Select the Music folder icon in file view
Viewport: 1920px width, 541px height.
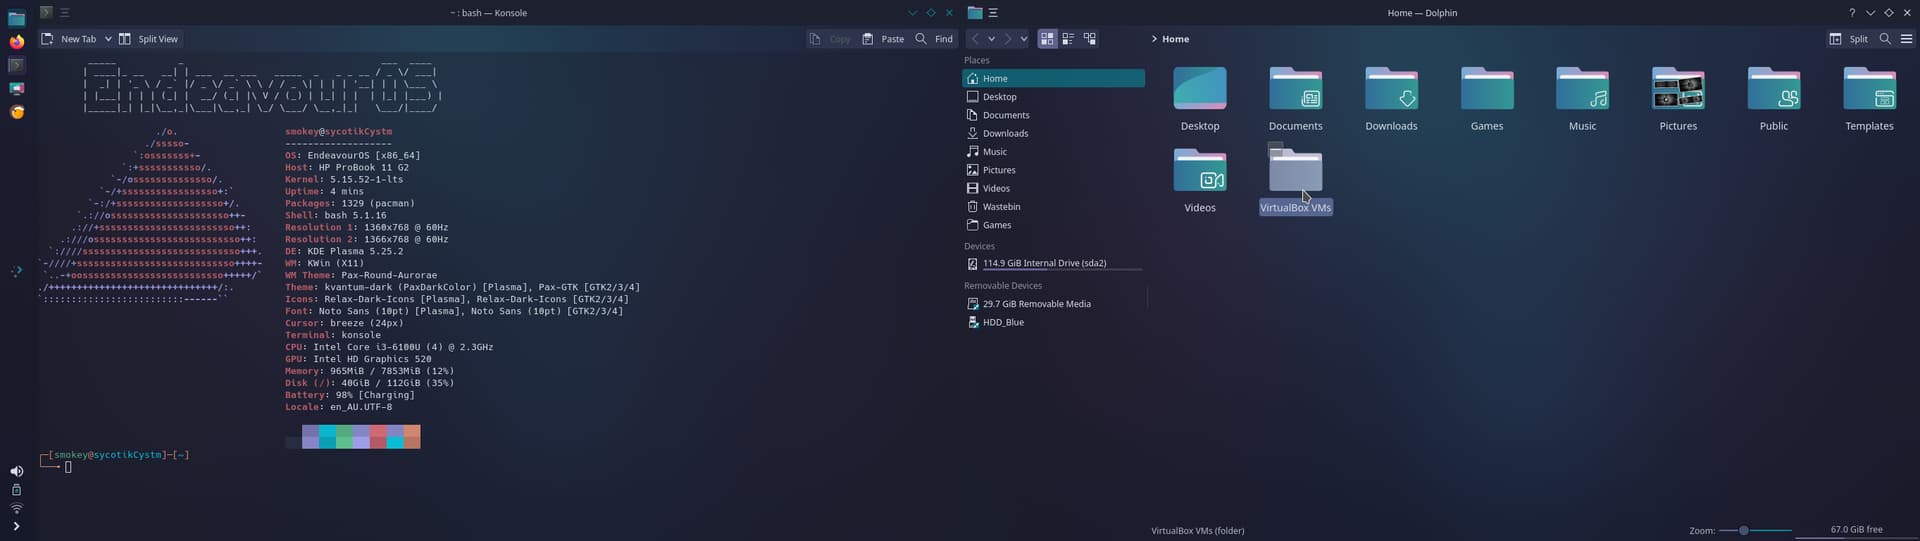(x=1583, y=89)
